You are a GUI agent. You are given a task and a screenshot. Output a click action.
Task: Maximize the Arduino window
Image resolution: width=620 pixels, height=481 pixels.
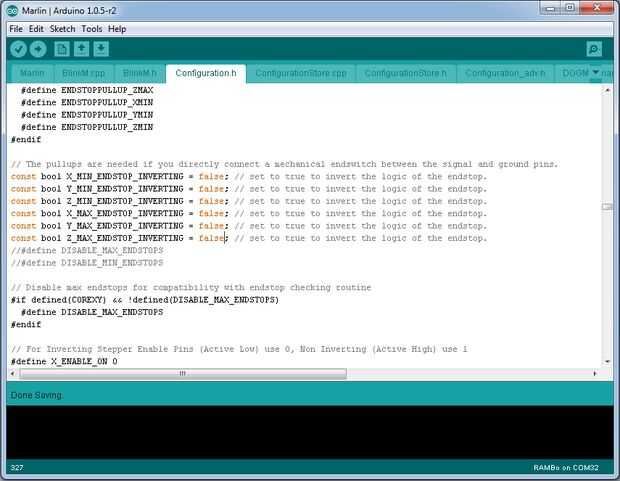(x=570, y=8)
